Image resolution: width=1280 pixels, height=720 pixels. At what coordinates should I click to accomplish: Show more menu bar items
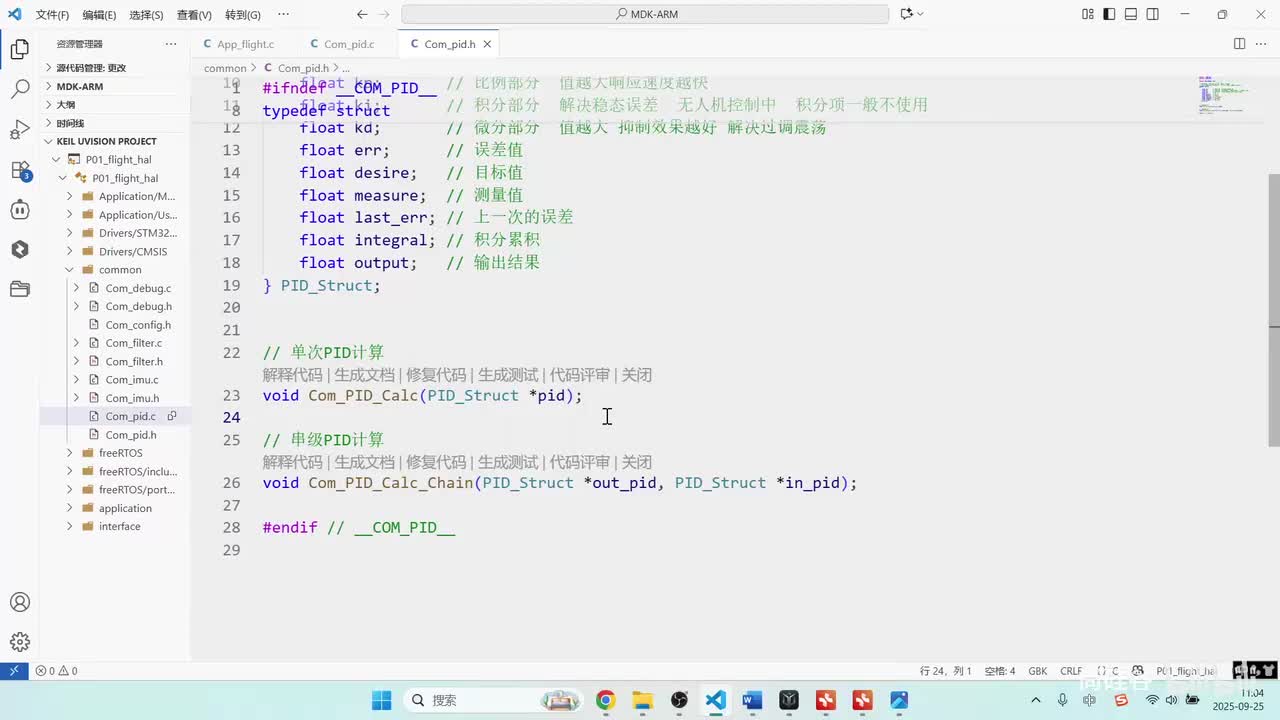point(283,15)
